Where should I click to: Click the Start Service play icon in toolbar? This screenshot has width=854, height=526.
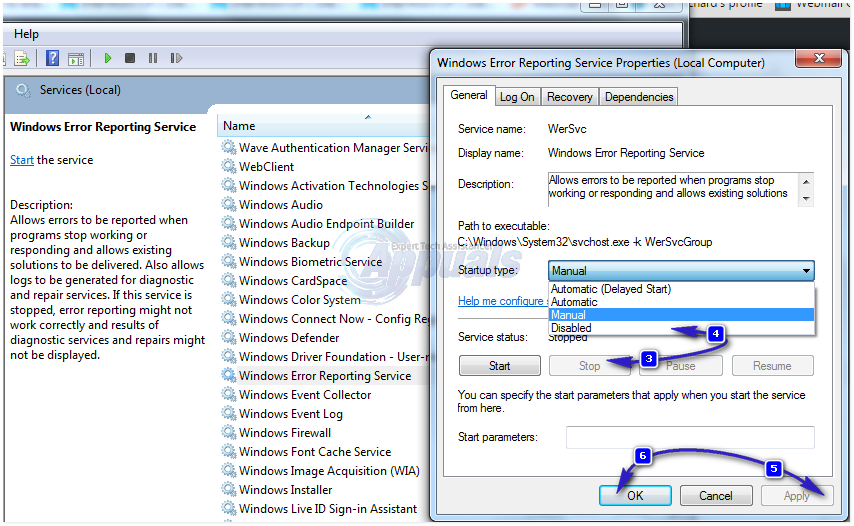tap(107, 58)
